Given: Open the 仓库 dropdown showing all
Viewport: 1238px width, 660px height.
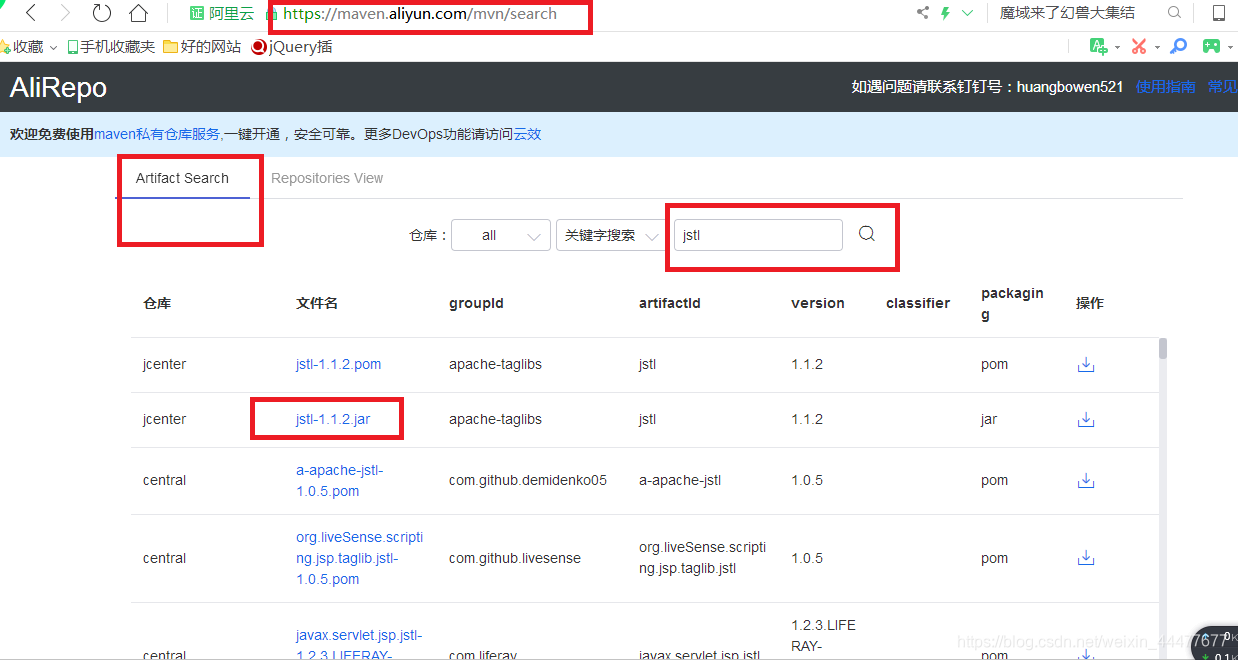Looking at the screenshot, I should (x=501, y=235).
